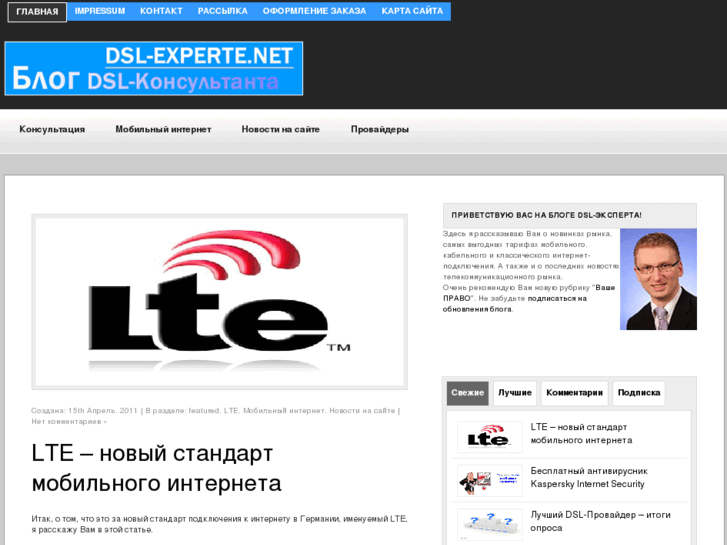
Task: Switch to the Свежие tab
Action: [467, 393]
